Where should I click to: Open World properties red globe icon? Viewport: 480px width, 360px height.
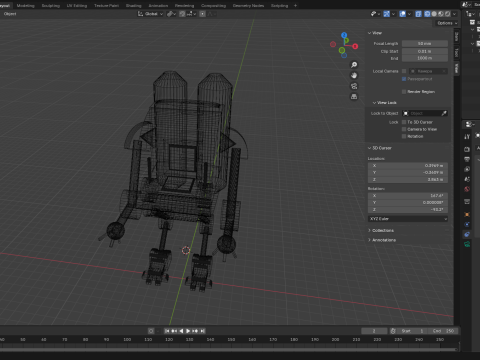[467, 189]
